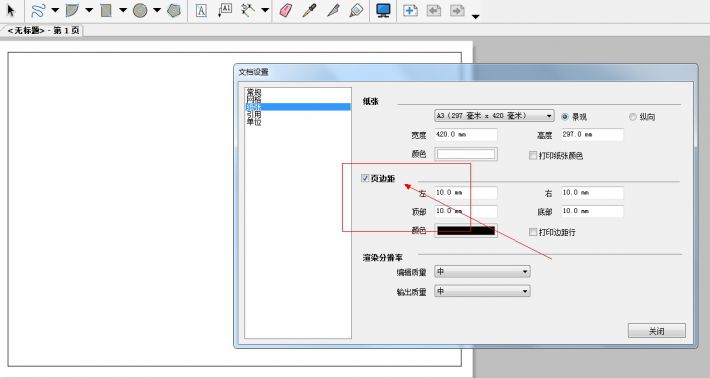
Task: Select the Text box tool
Action: pos(201,10)
